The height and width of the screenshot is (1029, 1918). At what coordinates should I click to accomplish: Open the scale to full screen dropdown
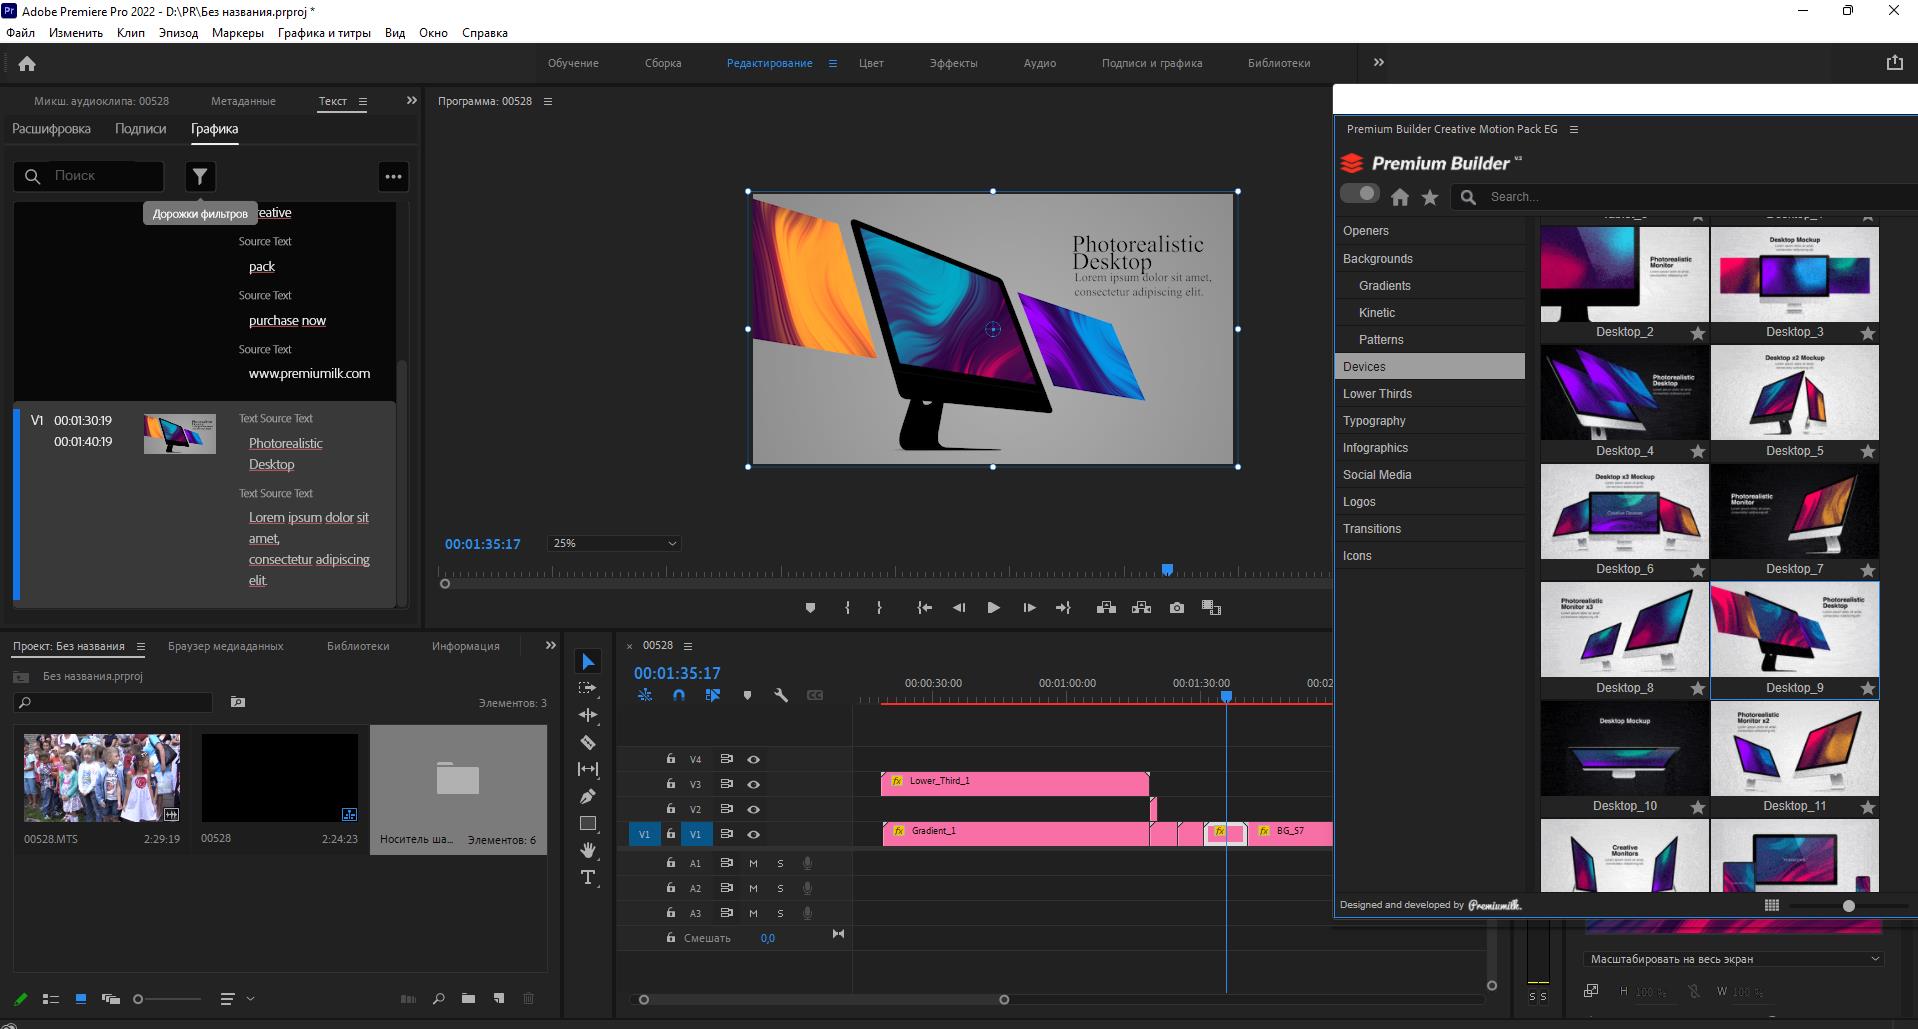(1733, 959)
